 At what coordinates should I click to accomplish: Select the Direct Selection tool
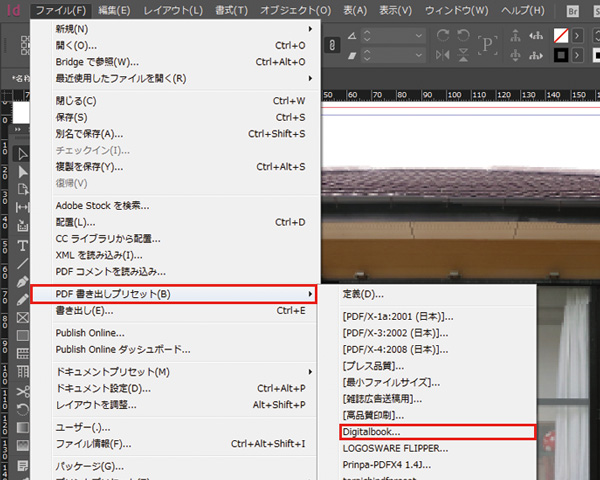click(22, 172)
